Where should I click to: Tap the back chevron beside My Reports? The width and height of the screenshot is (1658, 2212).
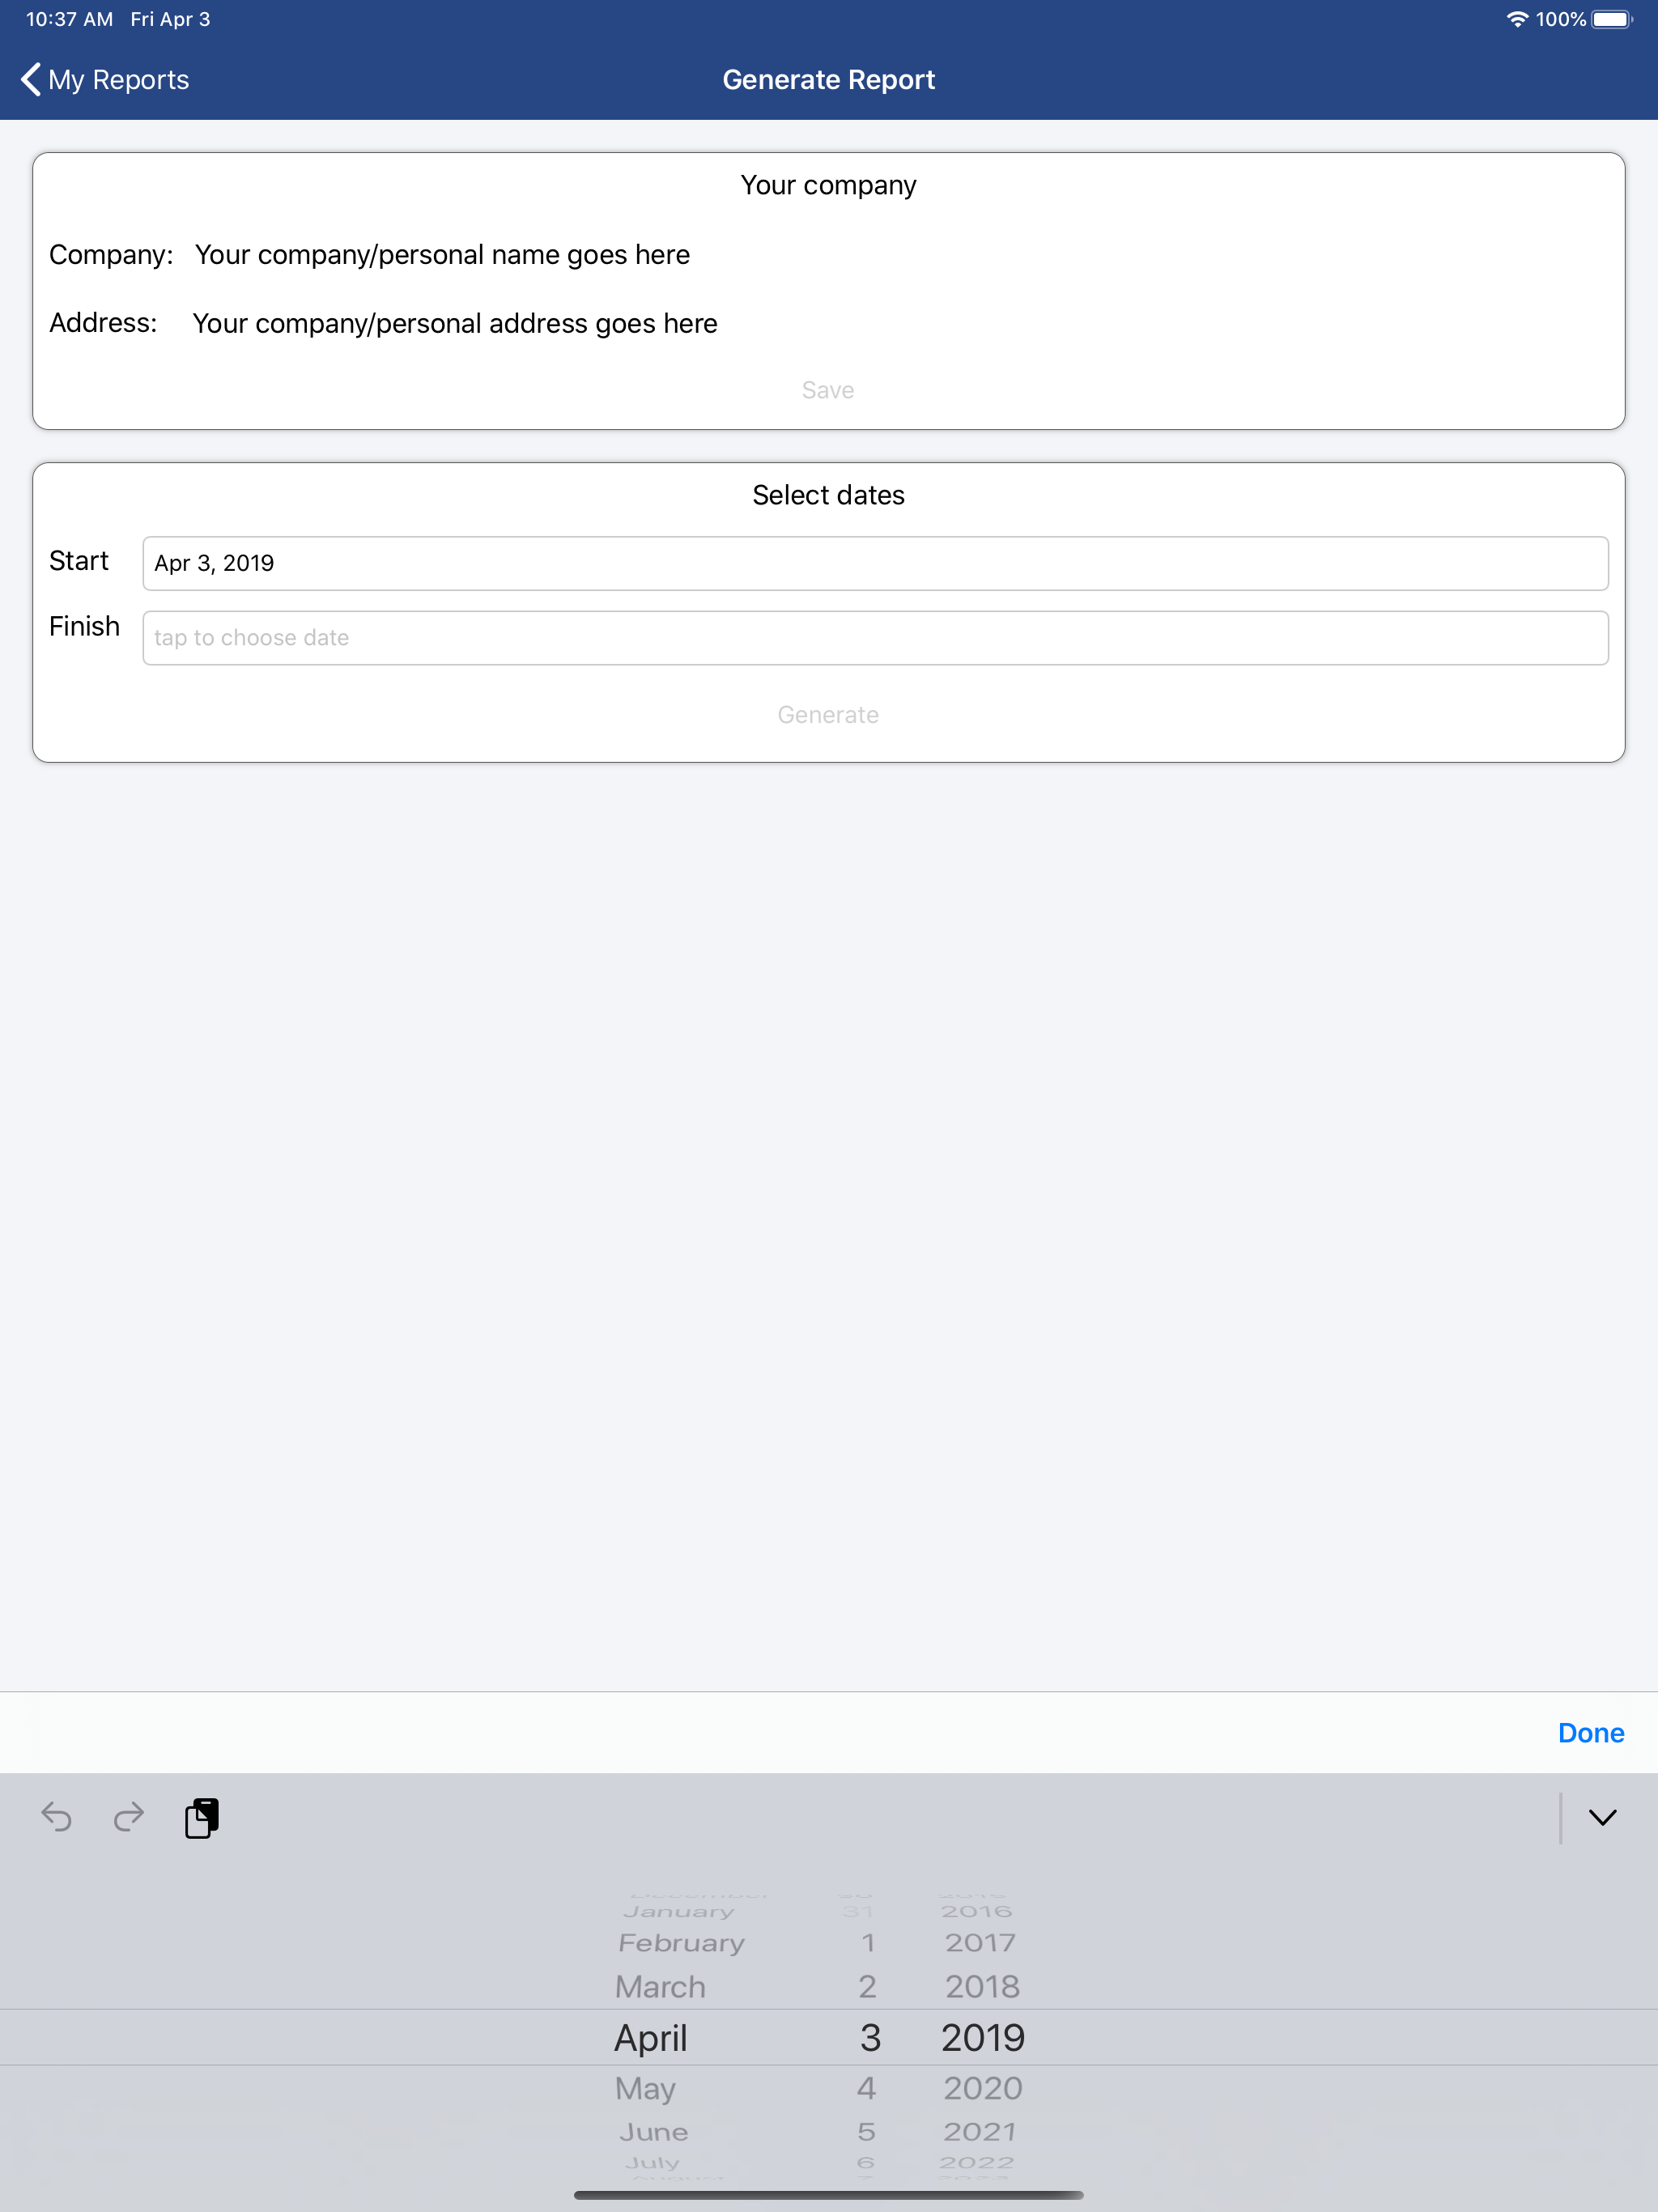pyautogui.click(x=29, y=79)
